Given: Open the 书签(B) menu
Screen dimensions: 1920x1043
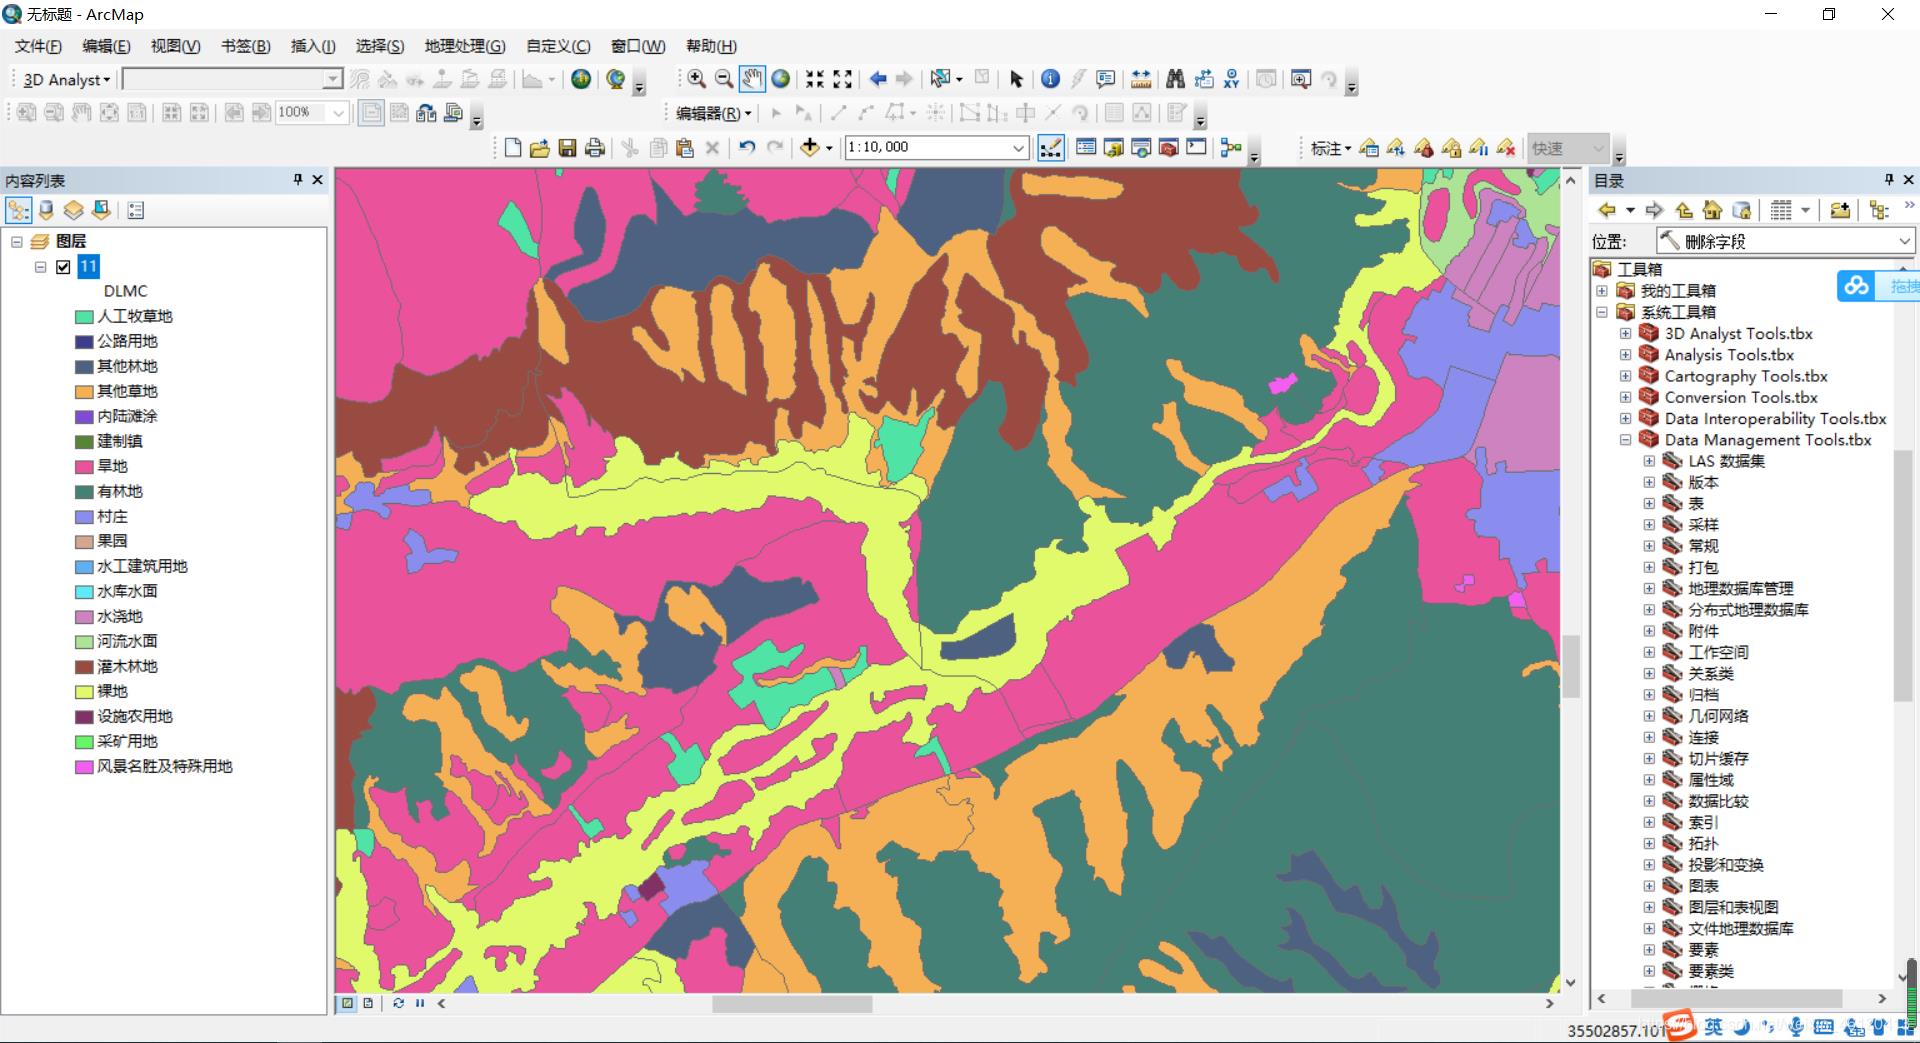Looking at the screenshot, I should [x=245, y=46].
